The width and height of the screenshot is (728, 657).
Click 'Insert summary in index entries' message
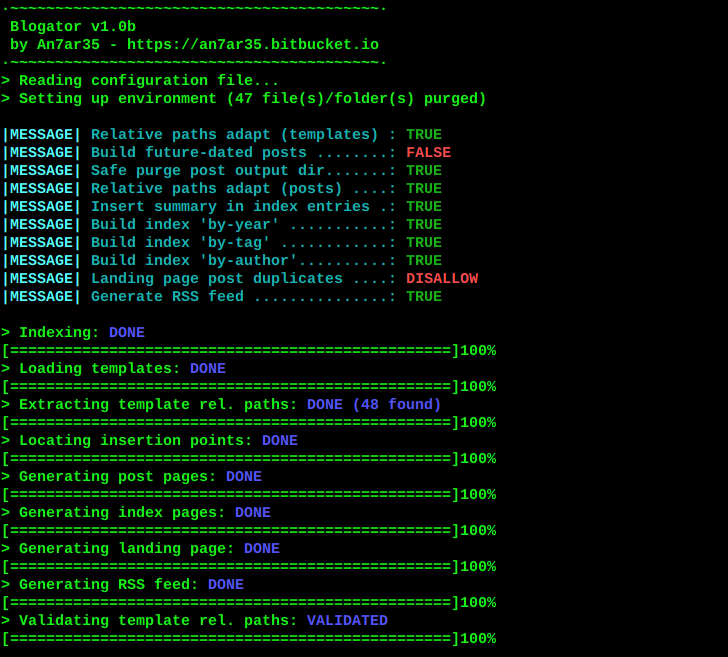point(230,207)
